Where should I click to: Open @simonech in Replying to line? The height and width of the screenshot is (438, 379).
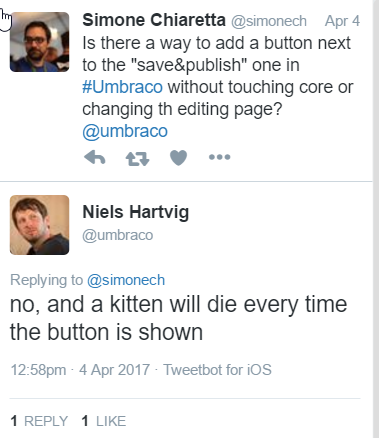(126, 280)
